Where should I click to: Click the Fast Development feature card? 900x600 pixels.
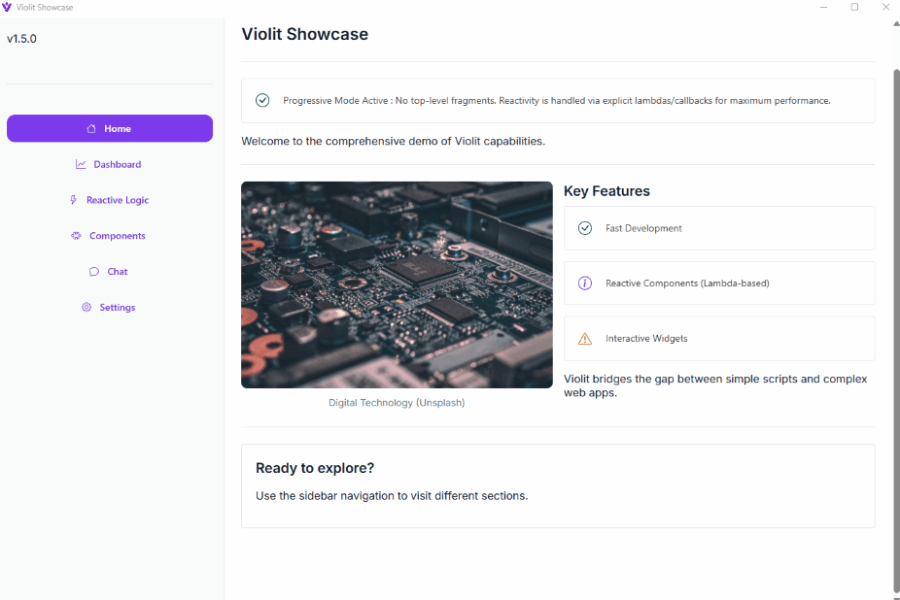(719, 228)
